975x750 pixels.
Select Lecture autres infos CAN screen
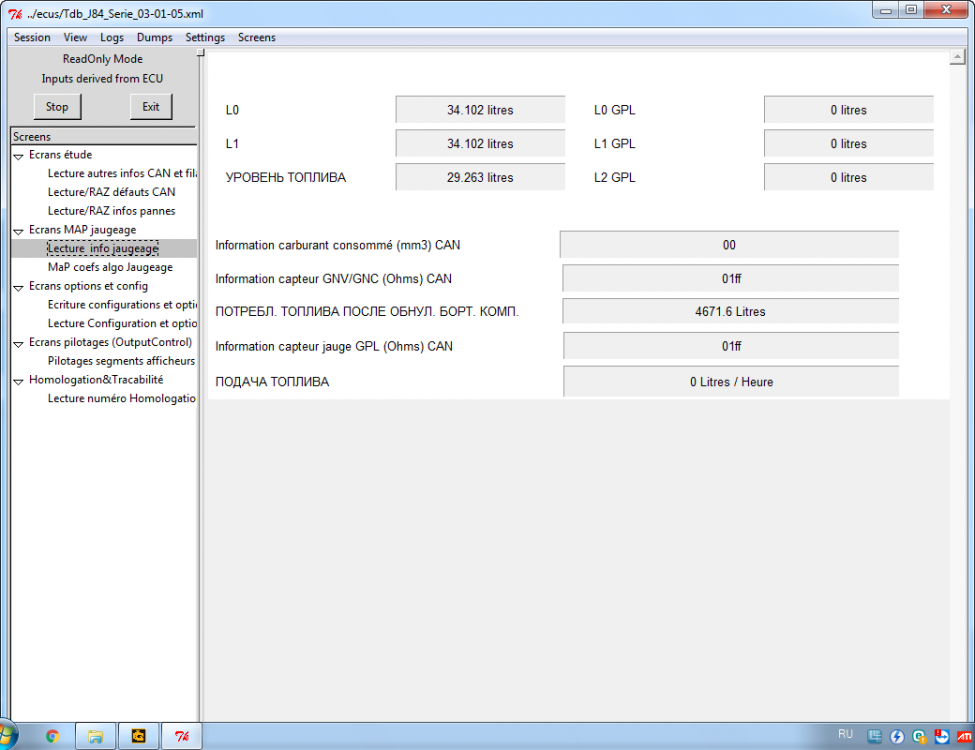(122, 174)
